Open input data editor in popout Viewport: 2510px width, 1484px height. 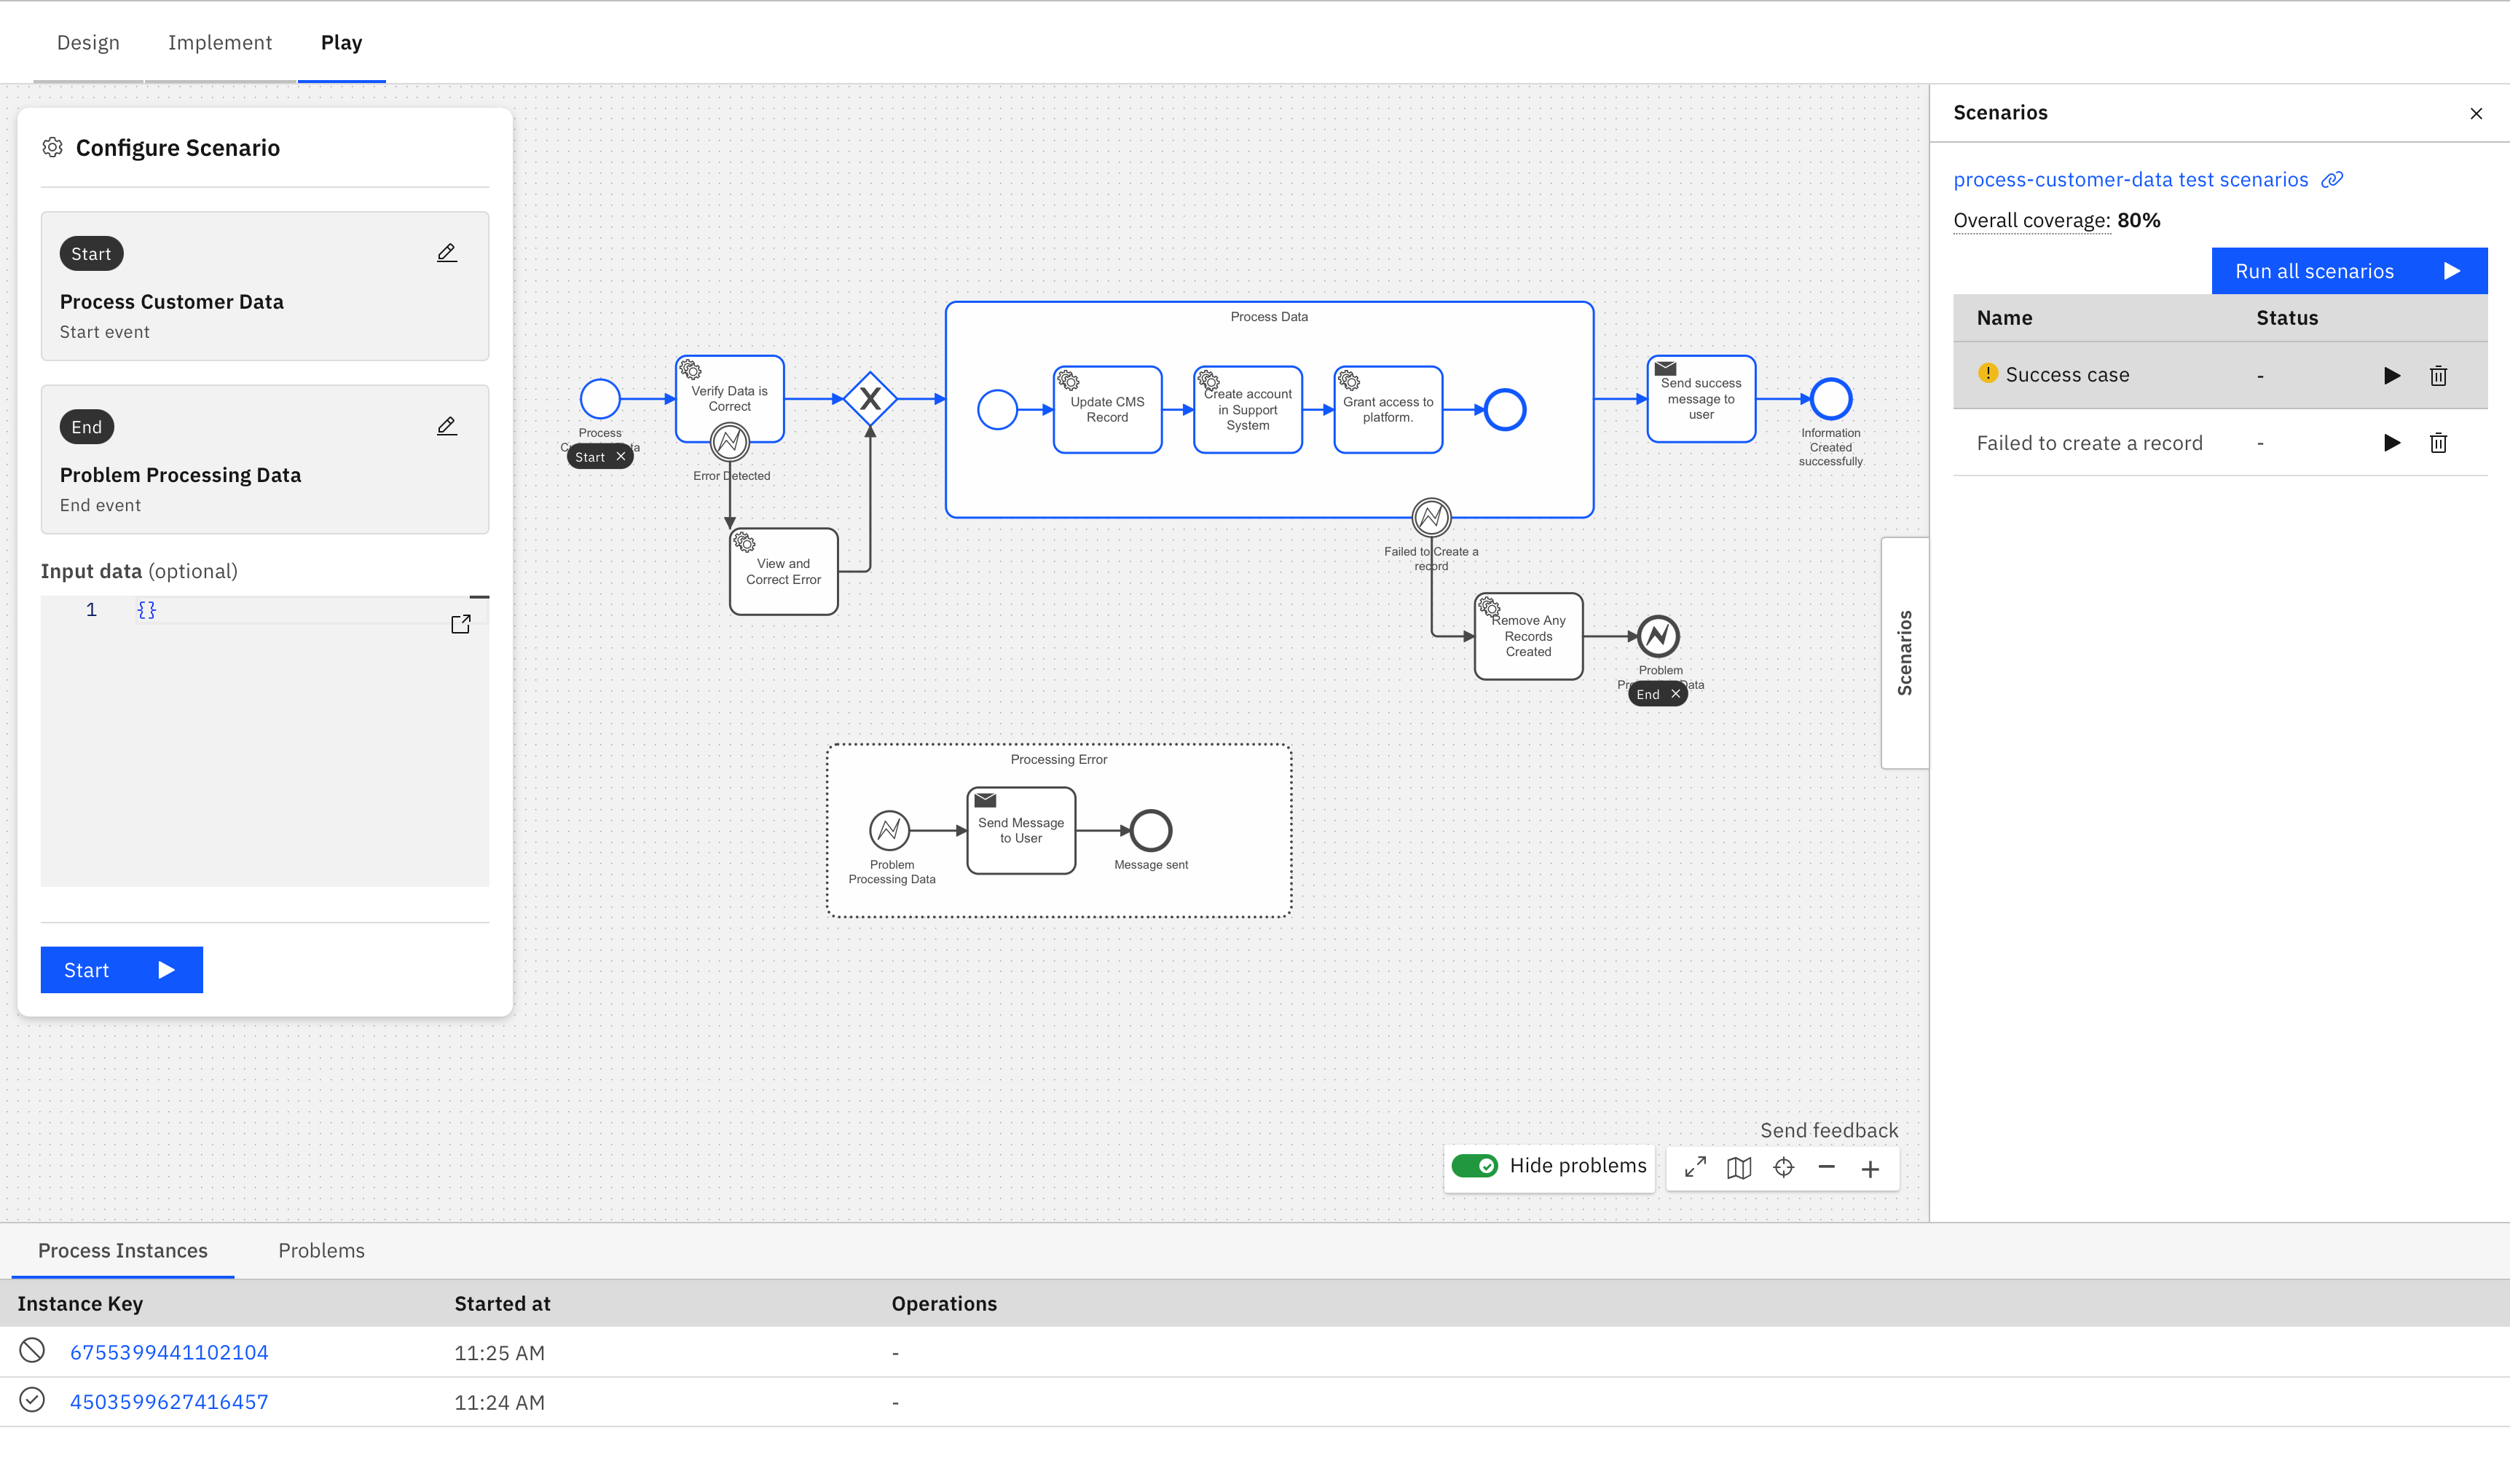[461, 624]
